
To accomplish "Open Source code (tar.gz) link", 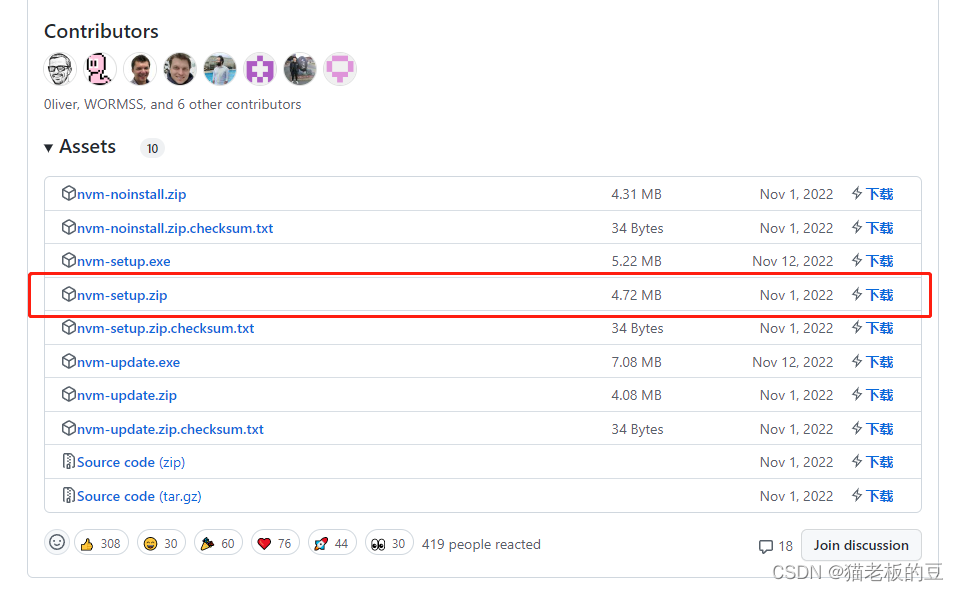I will (x=139, y=496).
